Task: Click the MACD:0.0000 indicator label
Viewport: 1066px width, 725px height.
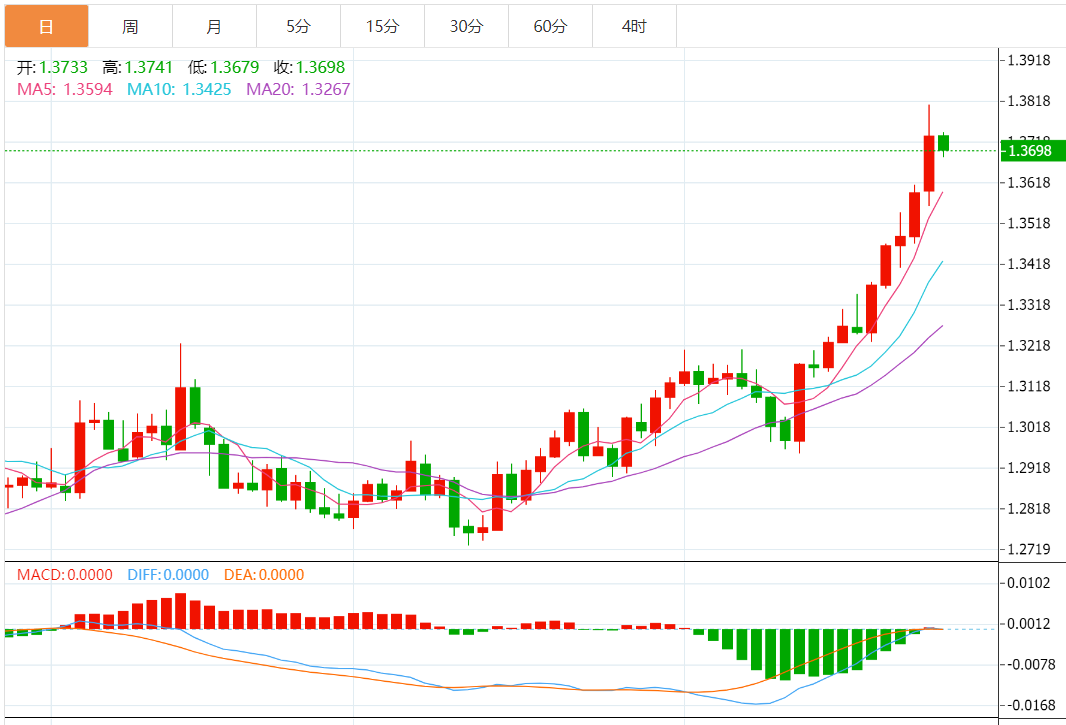Action: click(x=65, y=575)
